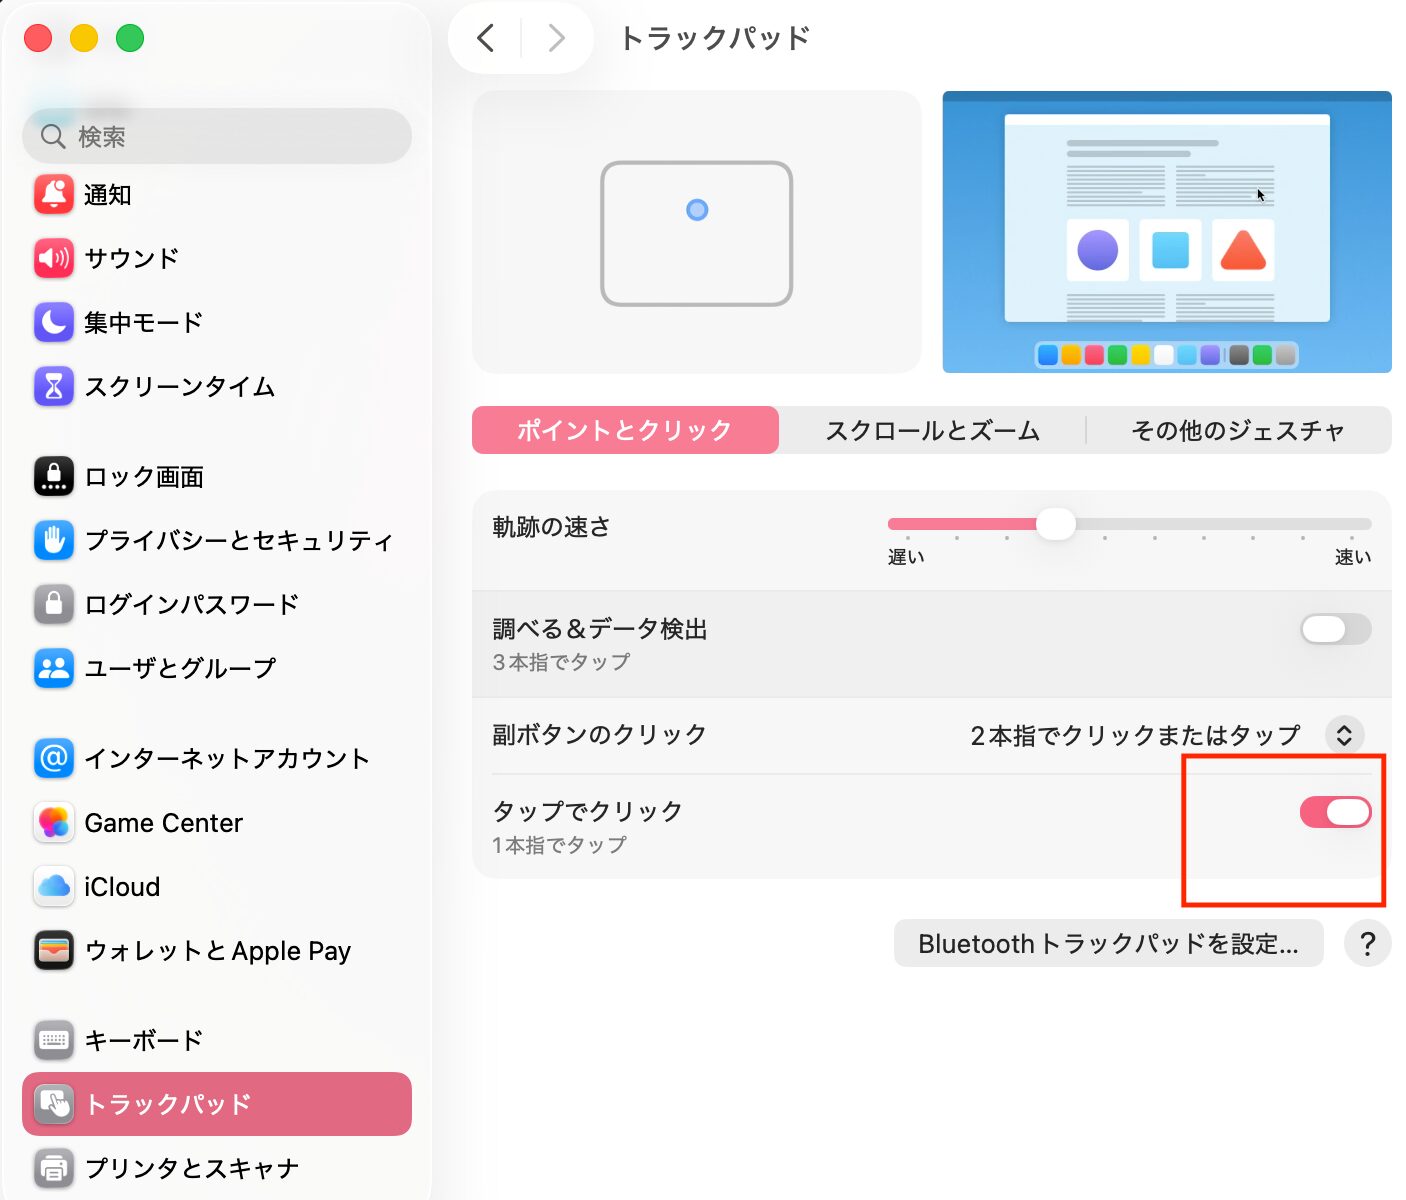Select プライバシーとセキュリティ in the sidebar
Image resolution: width=1406 pixels, height=1200 pixels.
pyautogui.click(x=238, y=540)
